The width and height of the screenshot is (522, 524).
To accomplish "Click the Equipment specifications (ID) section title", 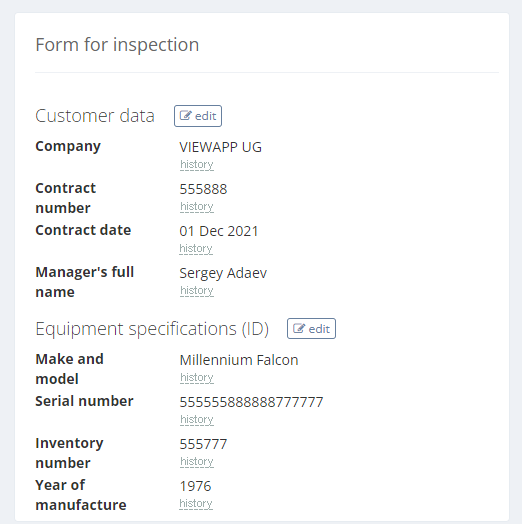I will (152, 329).
